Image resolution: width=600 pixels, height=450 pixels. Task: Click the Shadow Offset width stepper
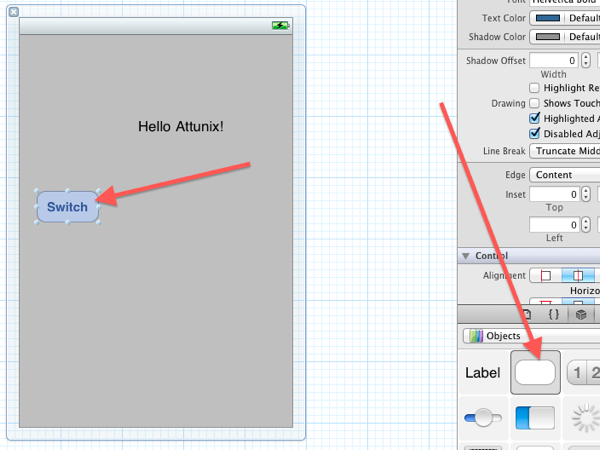pyautogui.click(x=586, y=60)
